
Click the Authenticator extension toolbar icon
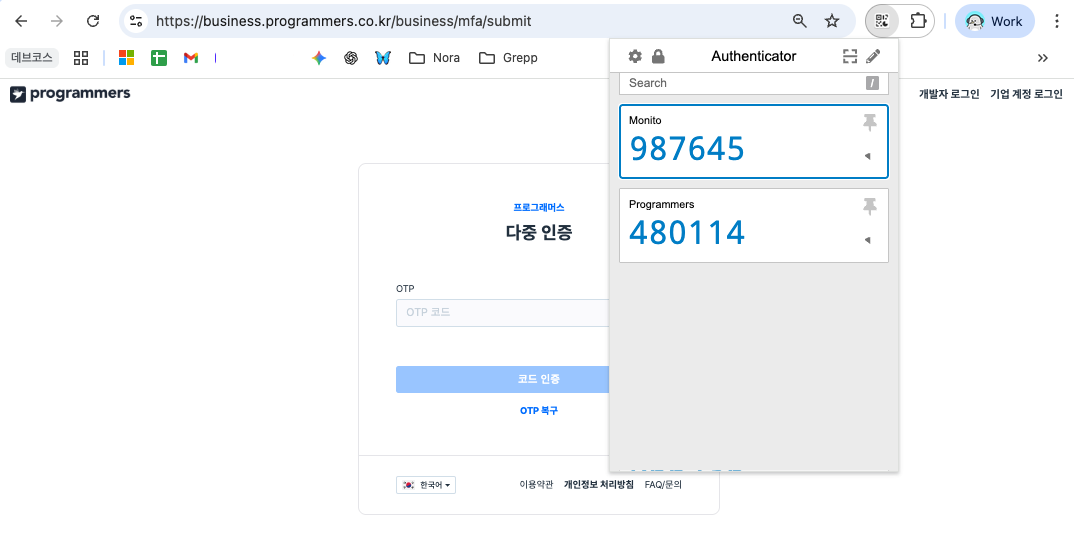click(x=882, y=21)
